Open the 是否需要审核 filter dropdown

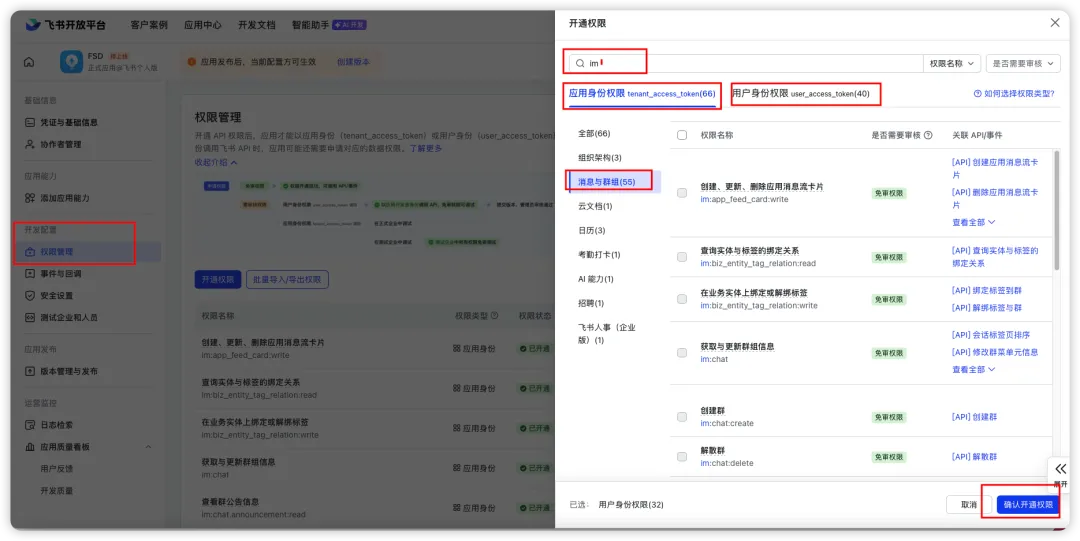click(x=1023, y=63)
